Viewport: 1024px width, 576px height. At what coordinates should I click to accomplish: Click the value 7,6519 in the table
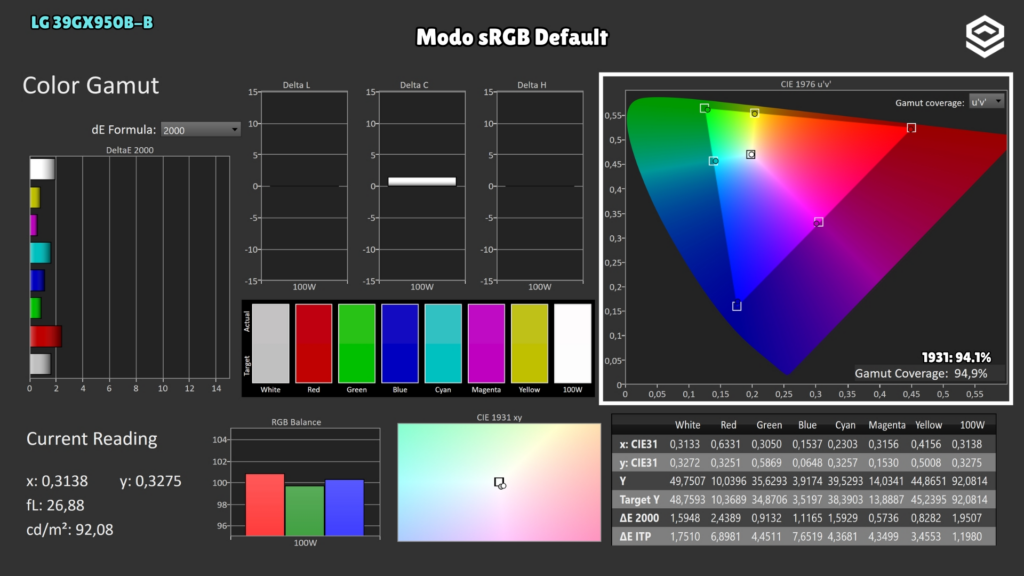coord(807,536)
